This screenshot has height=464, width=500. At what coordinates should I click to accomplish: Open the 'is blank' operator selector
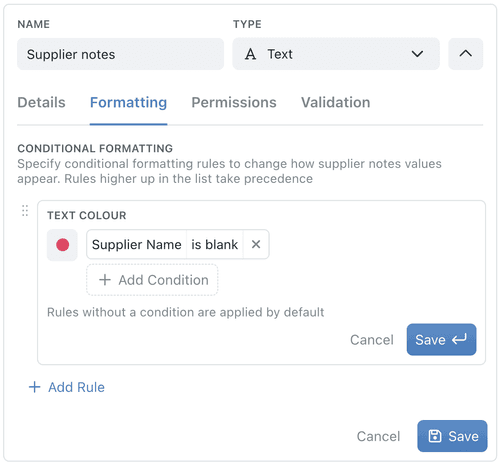[215, 244]
